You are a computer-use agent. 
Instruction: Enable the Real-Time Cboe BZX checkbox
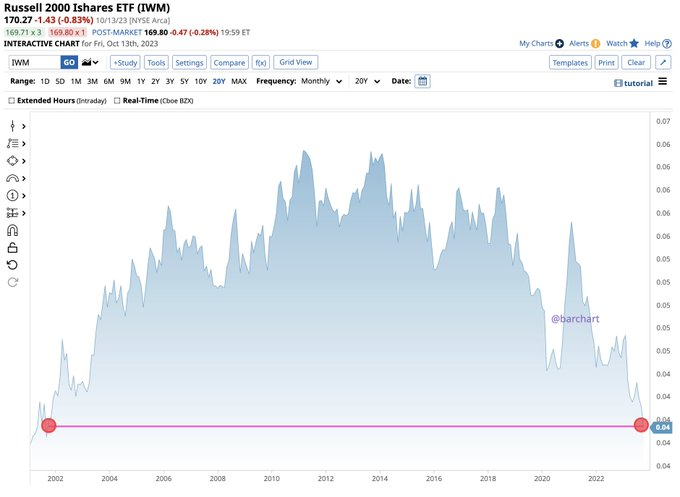[x=117, y=101]
